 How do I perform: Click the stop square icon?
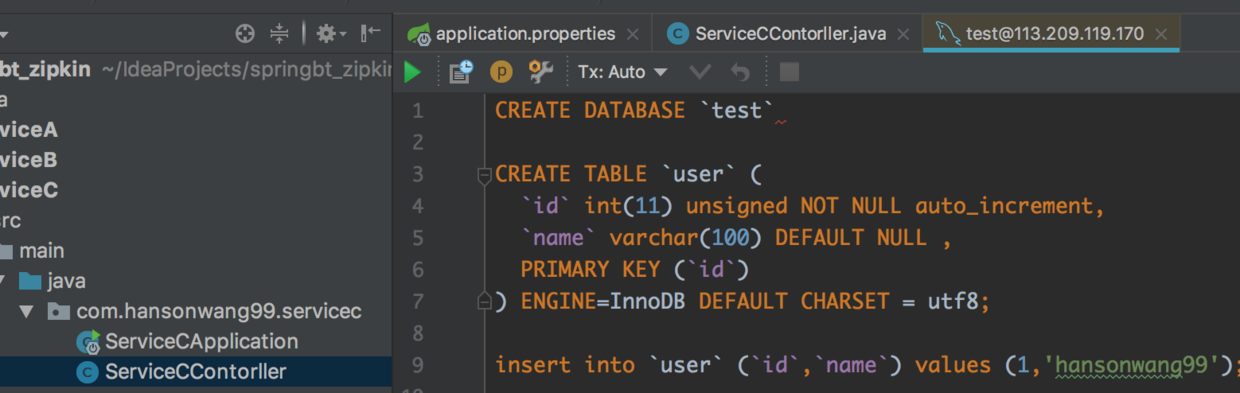coord(789,72)
